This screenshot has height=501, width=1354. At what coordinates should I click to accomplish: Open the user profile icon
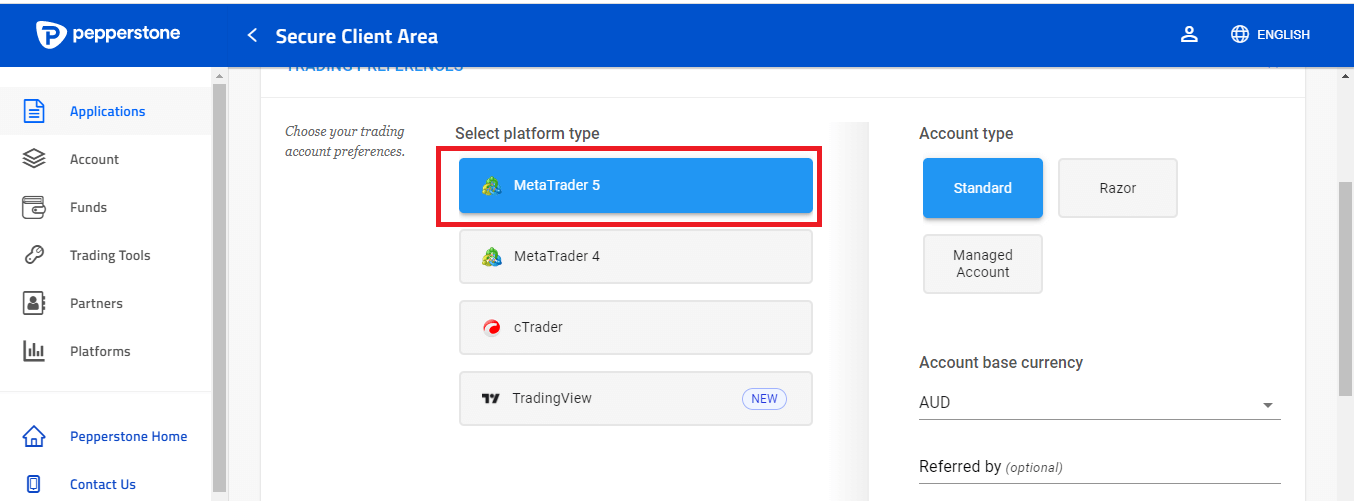coord(1189,34)
